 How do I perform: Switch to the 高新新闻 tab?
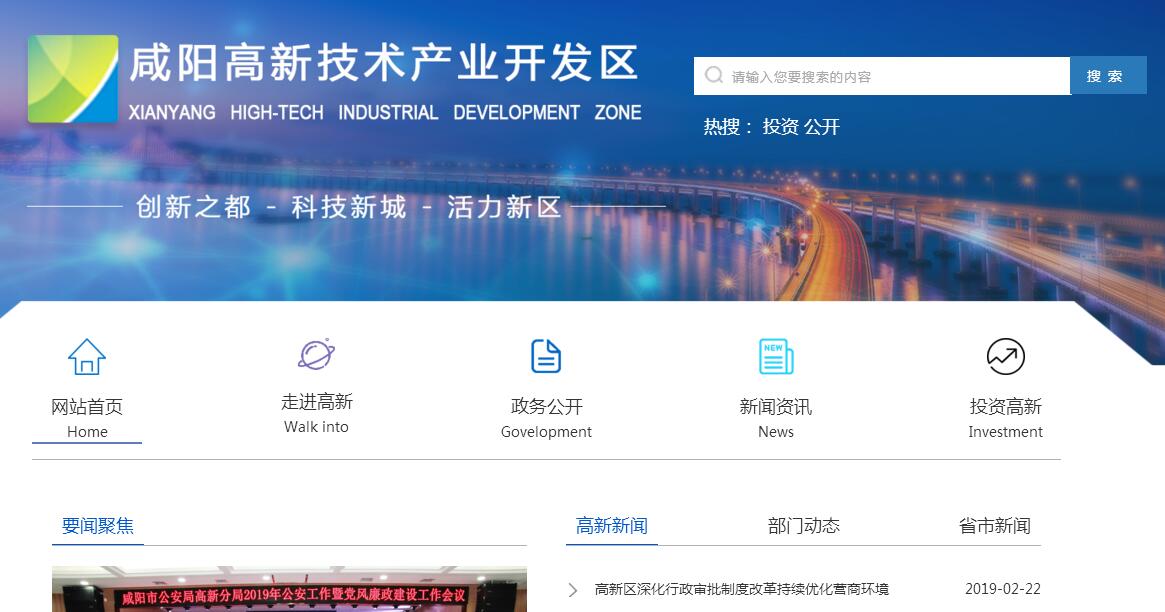(x=611, y=526)
